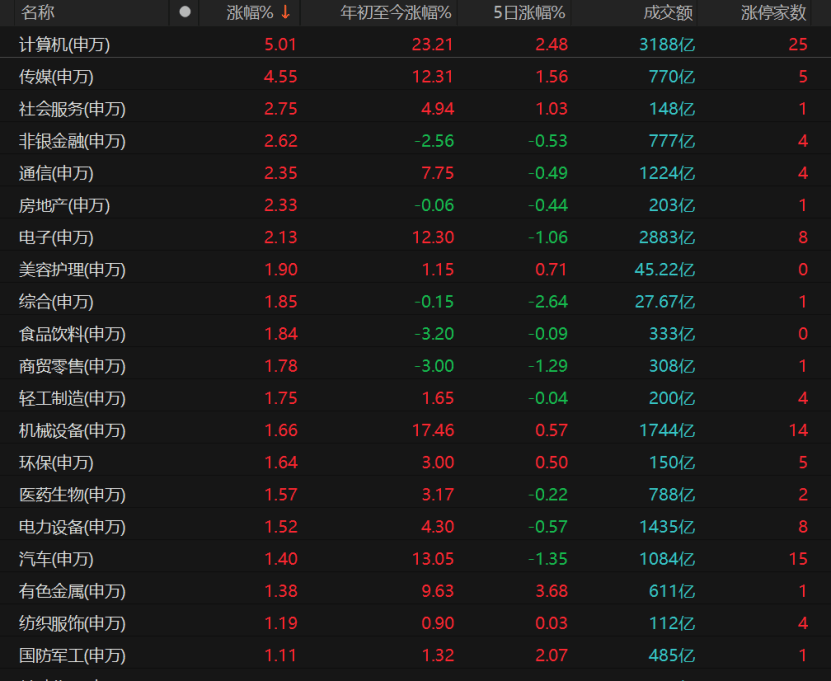Sort by 年初至今涨幅% column header
This screenshot has width=831, height=681.
(395, 12)
